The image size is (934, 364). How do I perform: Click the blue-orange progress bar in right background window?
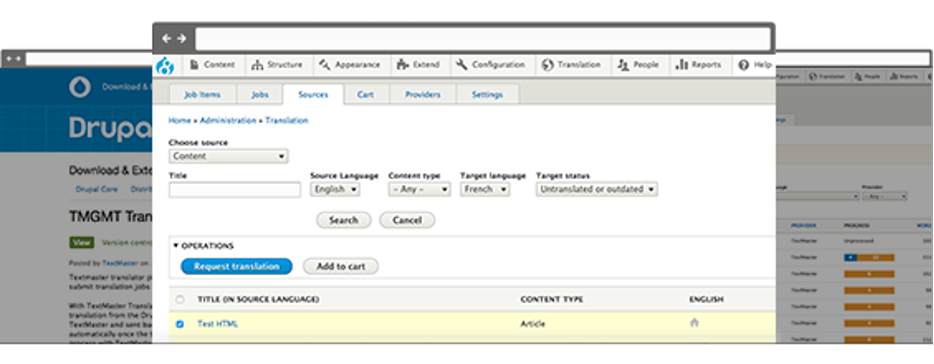click(869, 257)
